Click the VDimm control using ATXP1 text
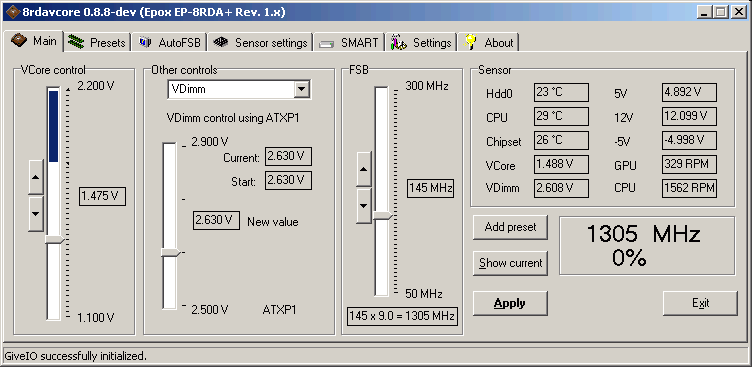The image size is (752, 367). (x=233, y=118)
